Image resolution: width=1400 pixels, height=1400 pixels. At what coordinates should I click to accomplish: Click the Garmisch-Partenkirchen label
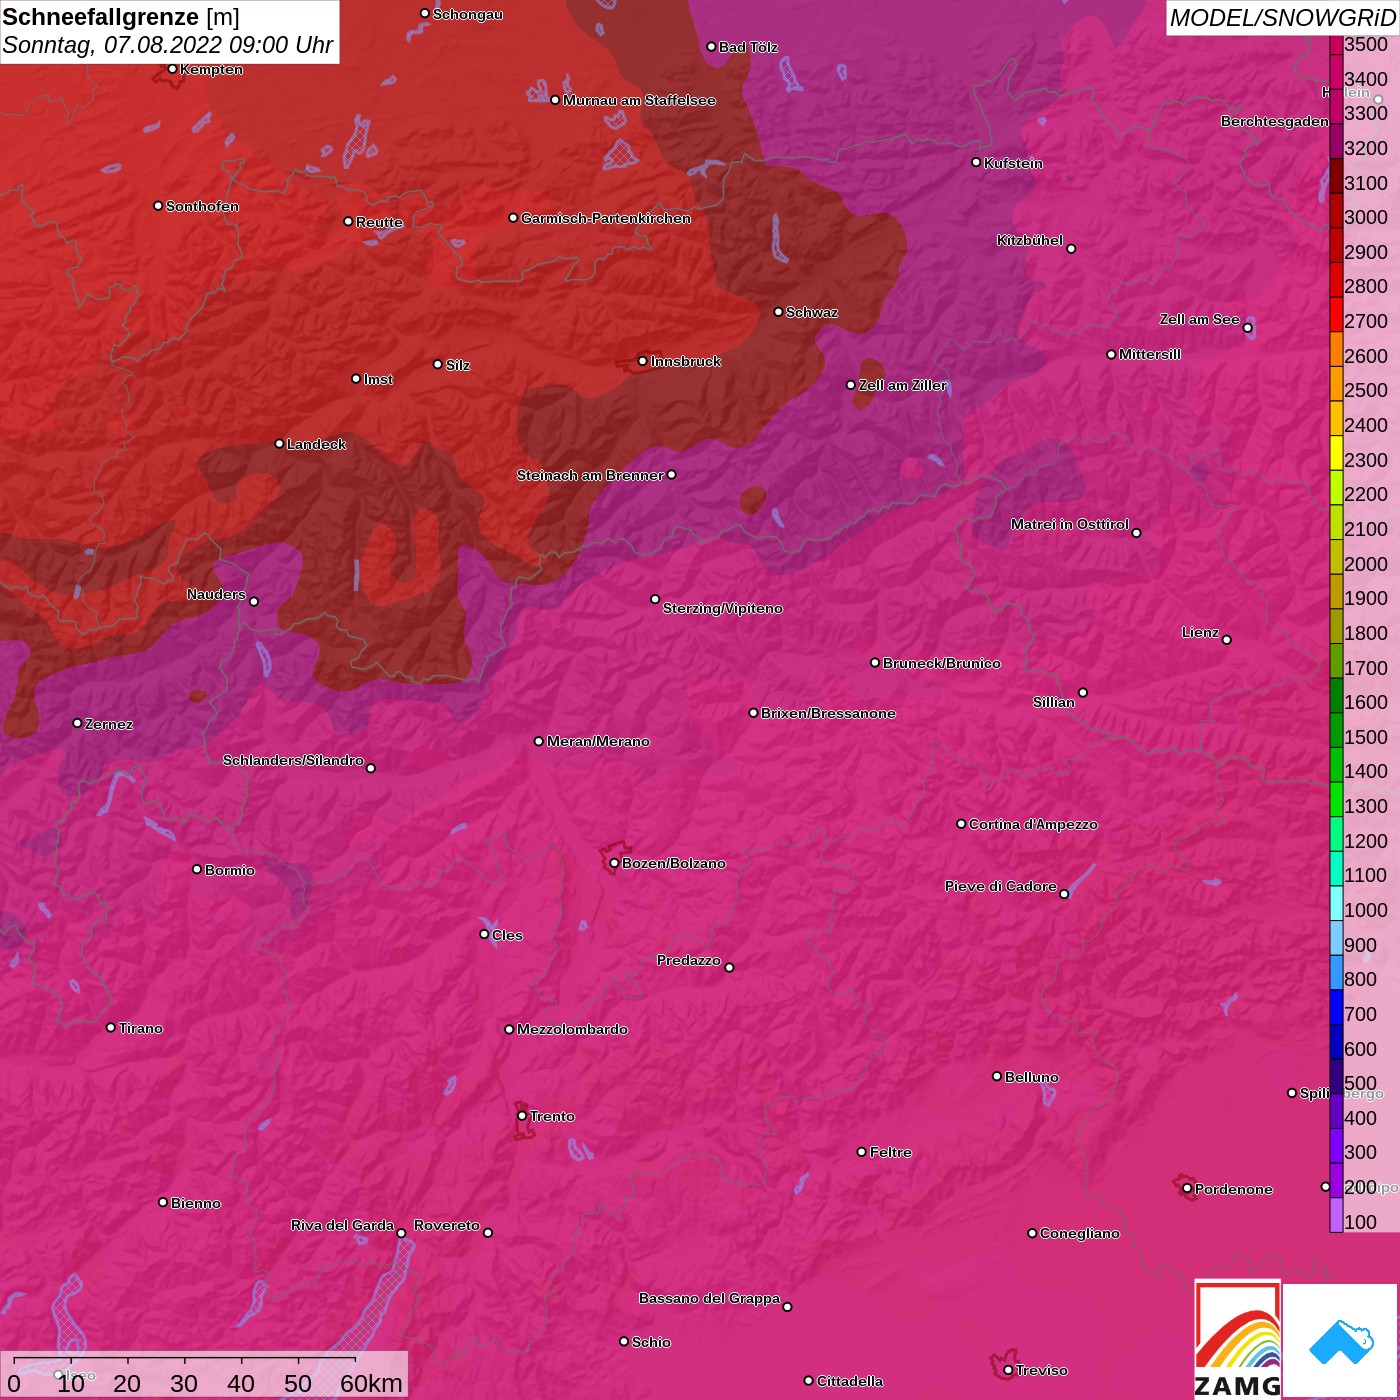(606, 218)
